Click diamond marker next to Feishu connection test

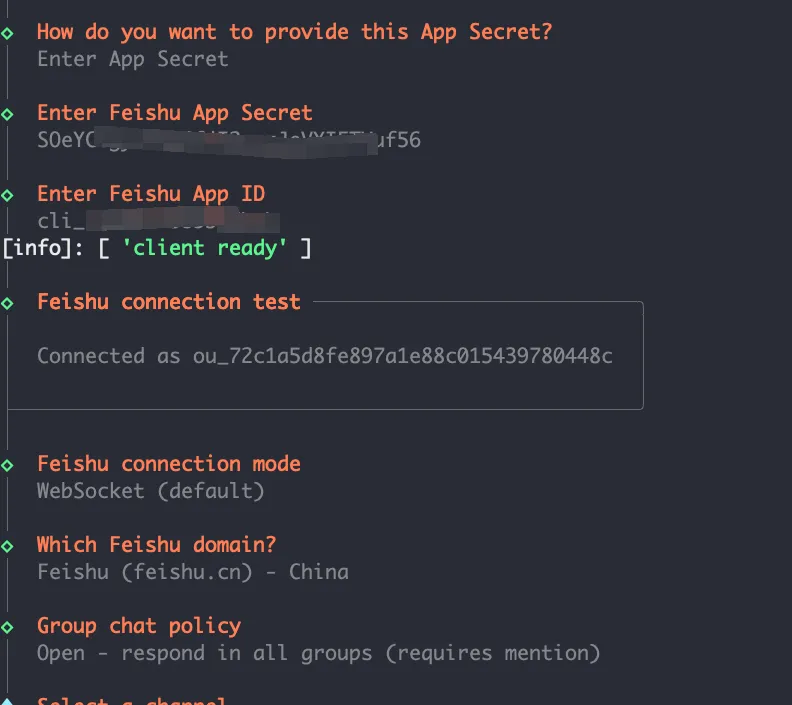[8, 302]
